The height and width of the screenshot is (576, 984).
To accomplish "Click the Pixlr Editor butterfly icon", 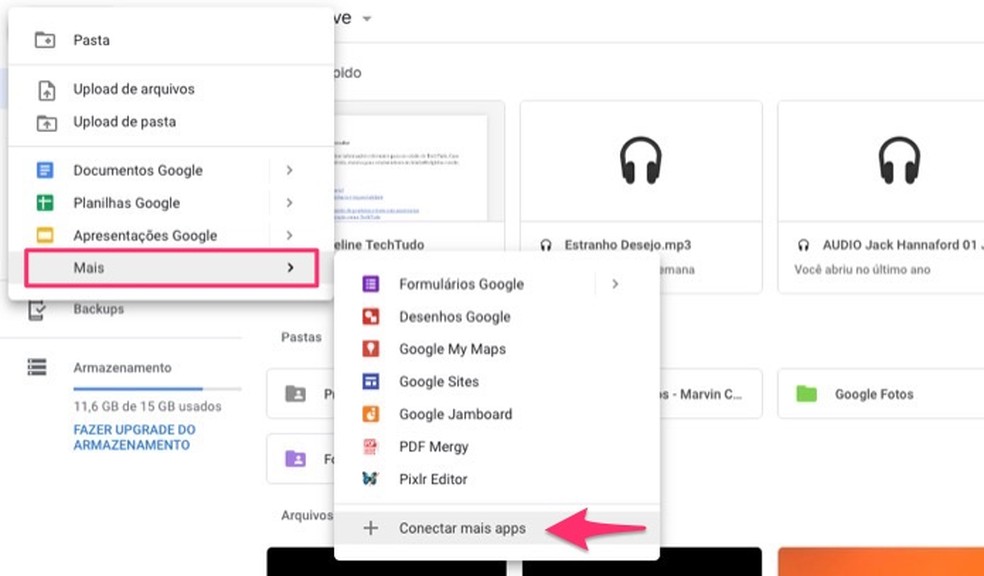I will point(370,479).
